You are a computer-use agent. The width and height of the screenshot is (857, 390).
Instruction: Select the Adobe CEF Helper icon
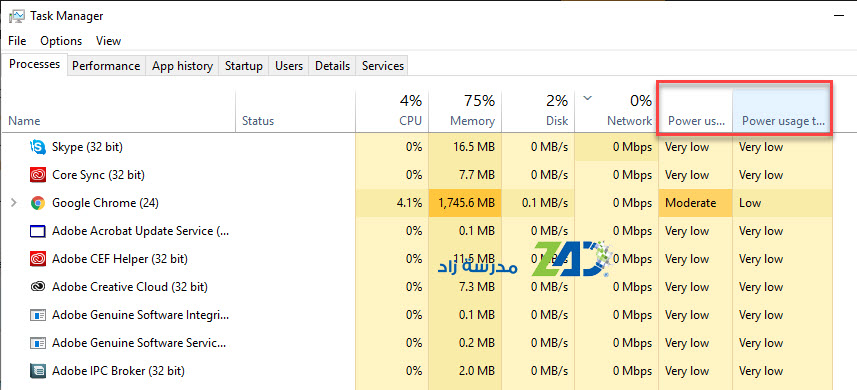[38, 259]
